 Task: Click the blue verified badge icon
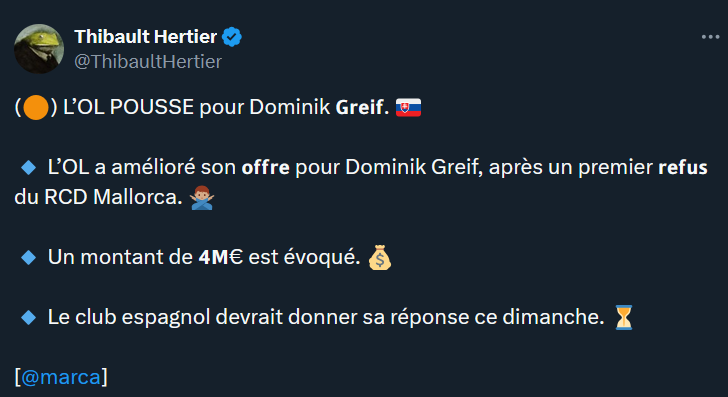(232, 37)
